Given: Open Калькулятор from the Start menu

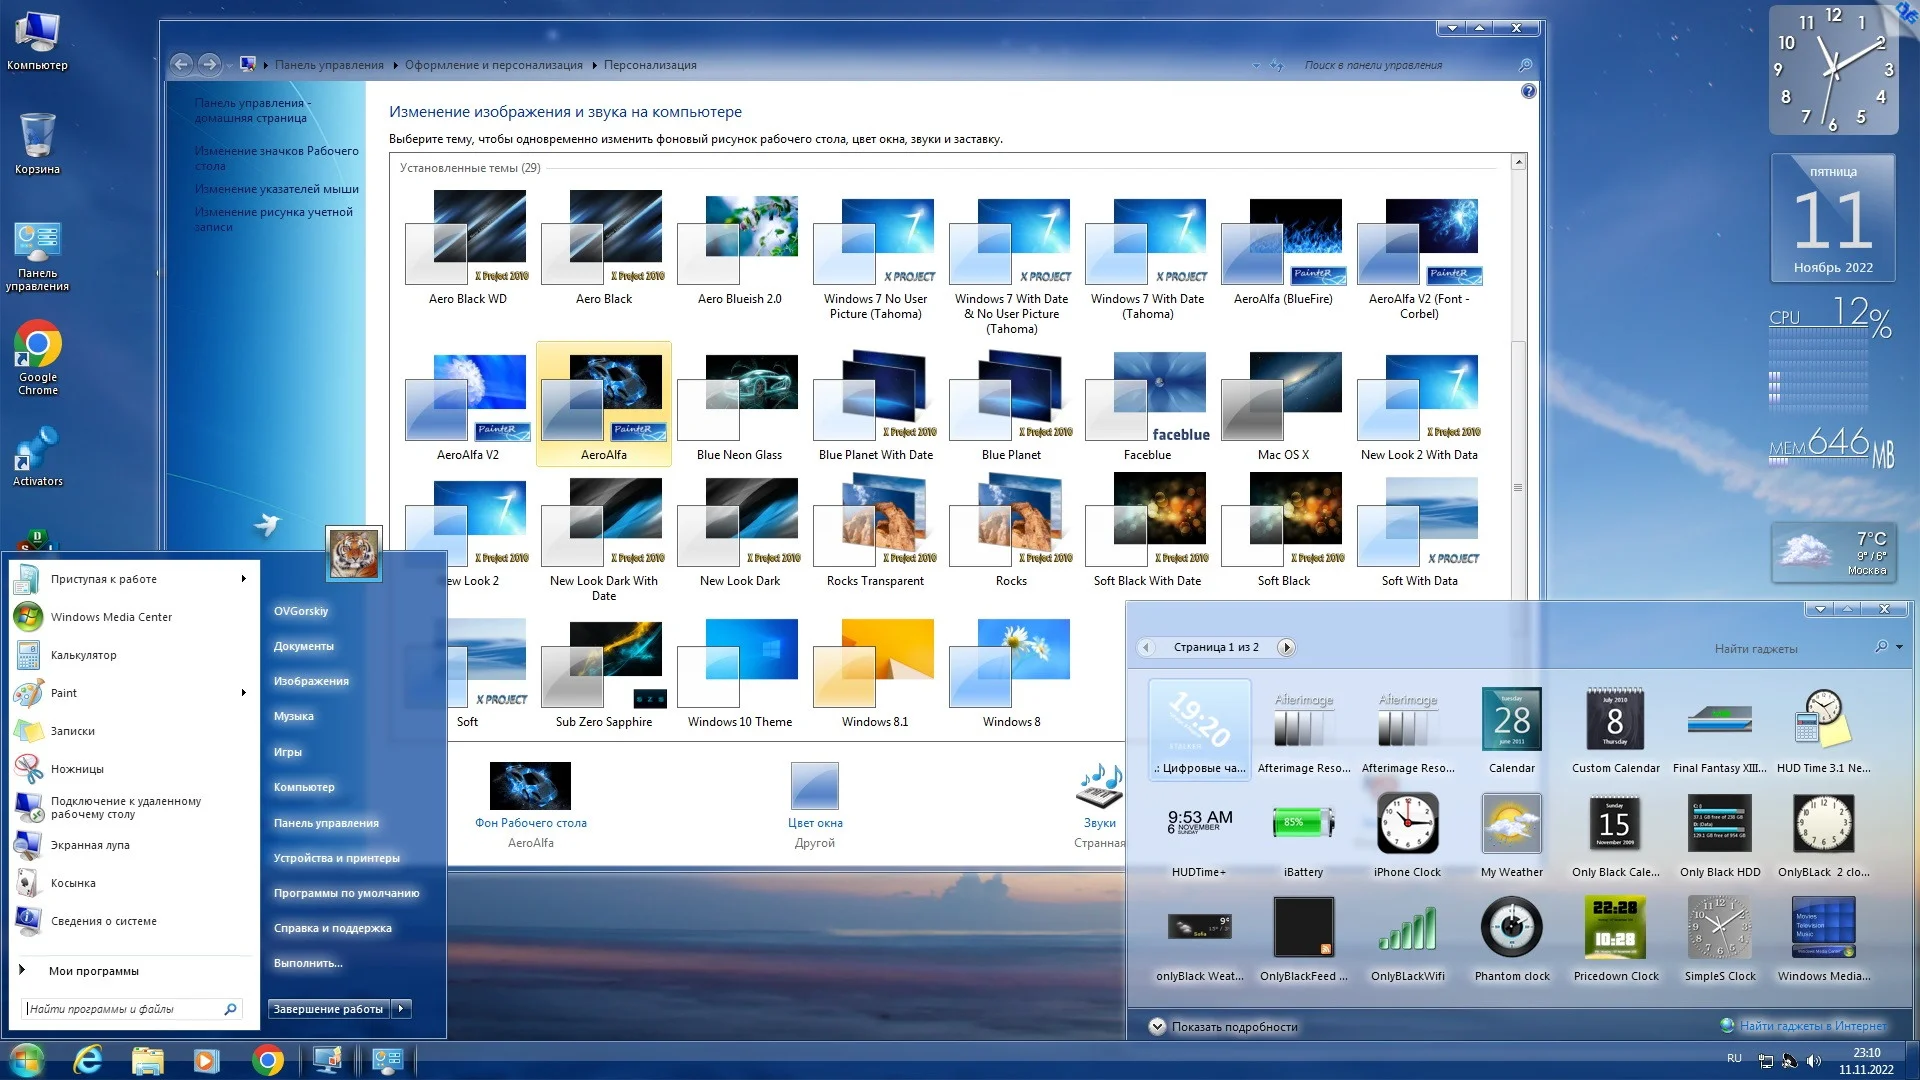Looking at the screenshot, I should (84, 655).
